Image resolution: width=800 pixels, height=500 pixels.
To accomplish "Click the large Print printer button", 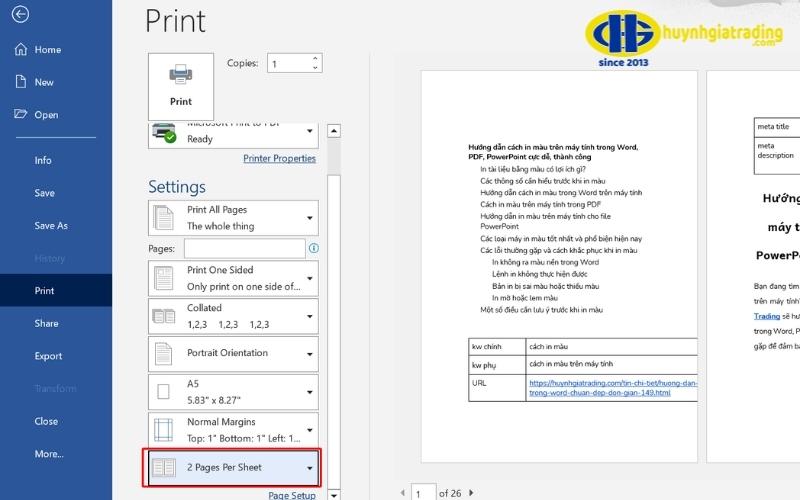I will pyautogui.click(x=181, y=86).
